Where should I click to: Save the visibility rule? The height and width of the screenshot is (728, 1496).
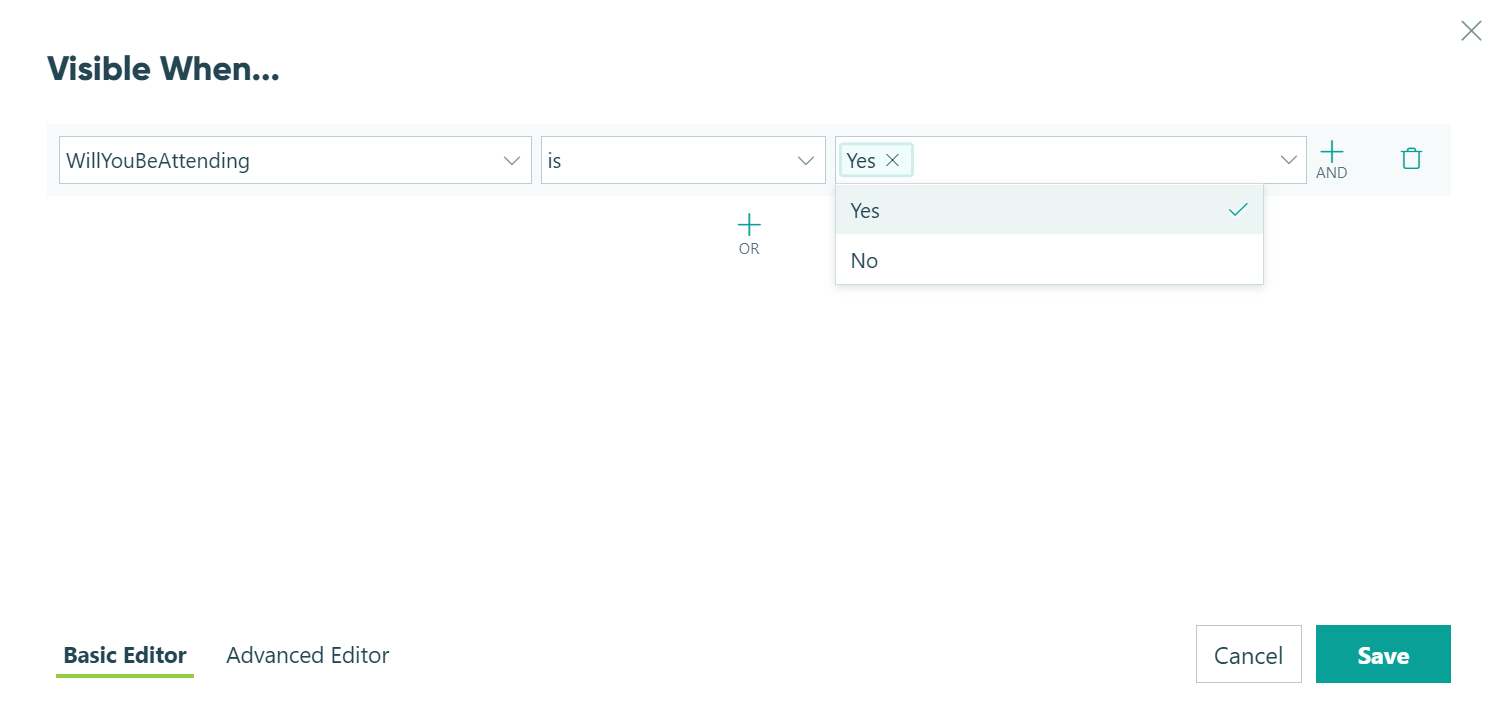tap(1383, 655)
